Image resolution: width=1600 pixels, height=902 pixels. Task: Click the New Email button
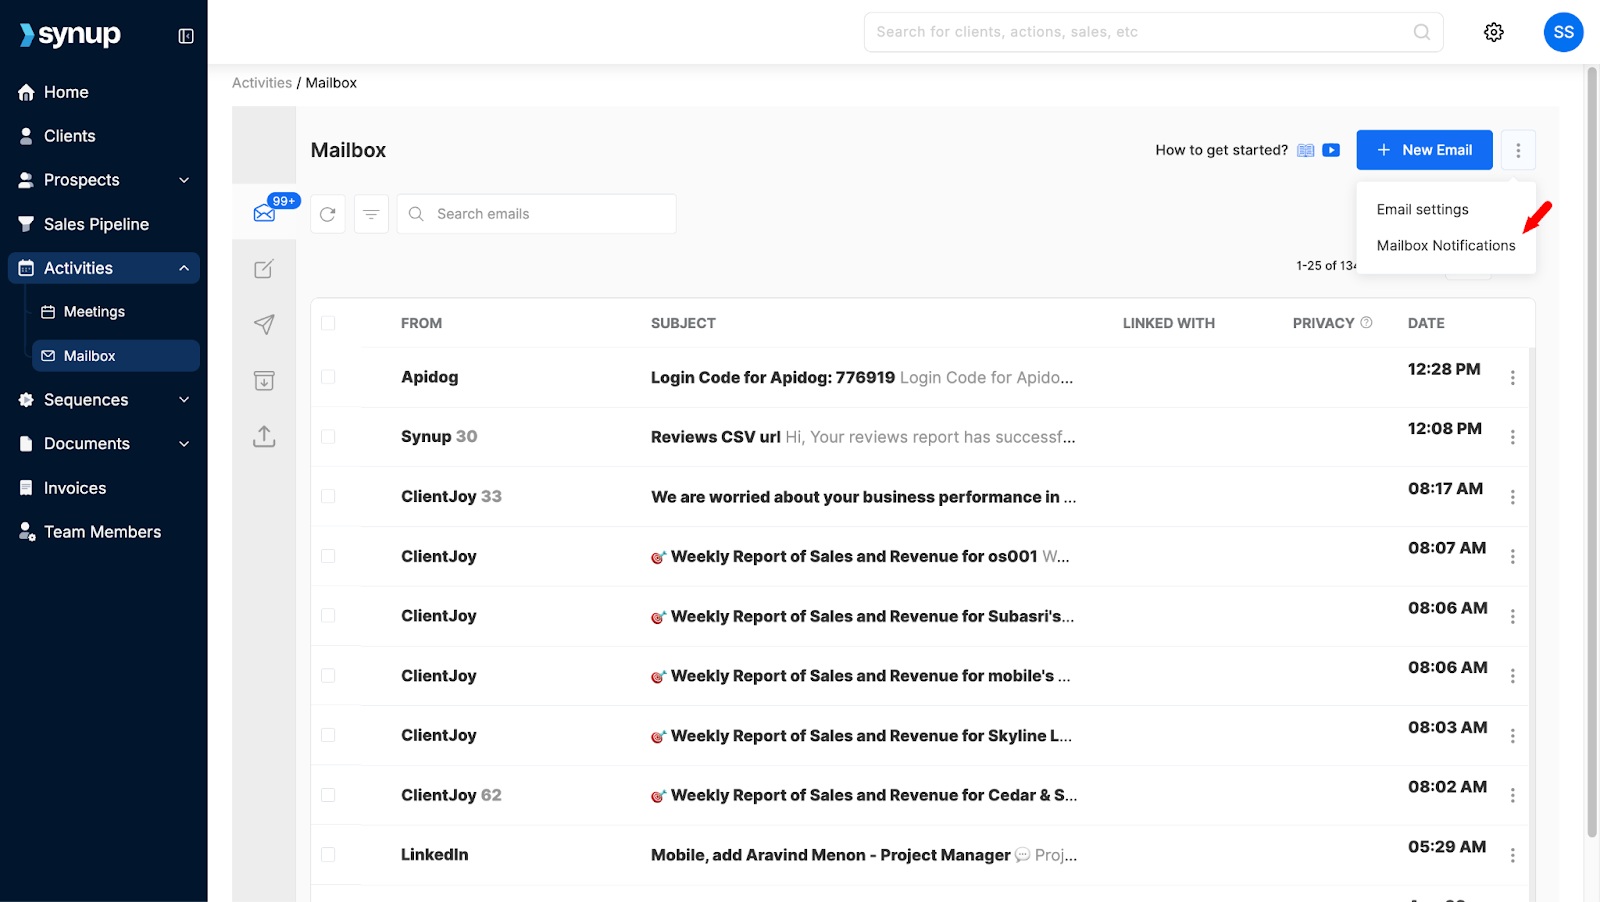pos(1424,150)
